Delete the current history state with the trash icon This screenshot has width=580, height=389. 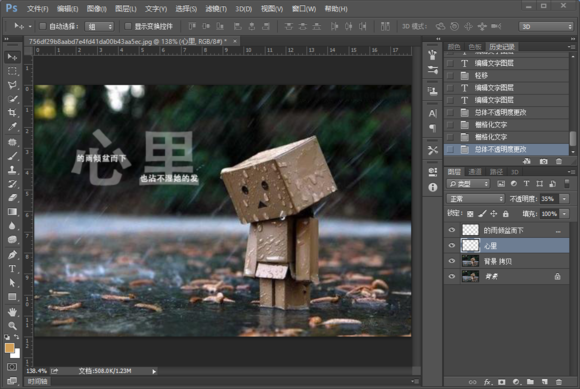click(x=559, y=161)
